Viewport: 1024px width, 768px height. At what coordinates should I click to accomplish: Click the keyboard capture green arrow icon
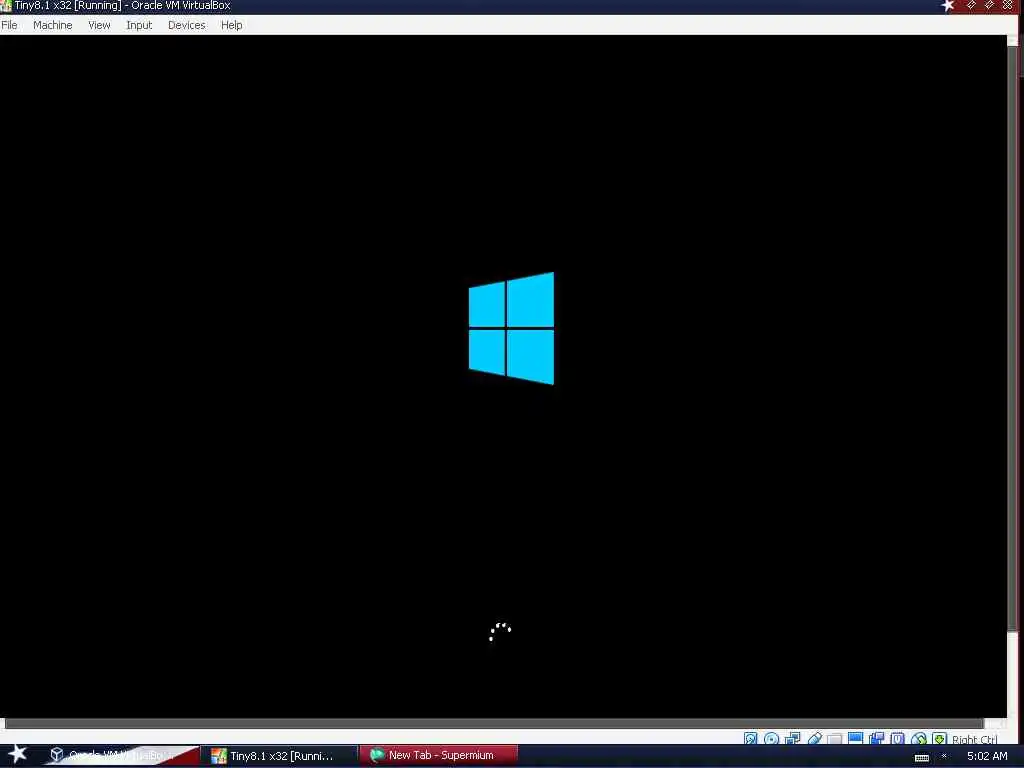click(x=939, y=739)
